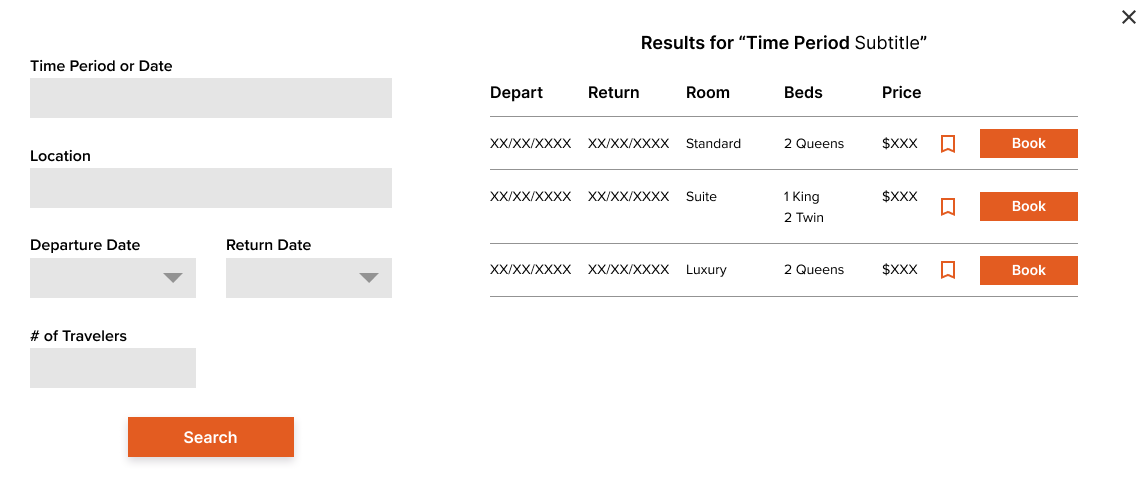Select the Depart column header
Viewport: 1146px width, 486px height.
tap(516, 93)
